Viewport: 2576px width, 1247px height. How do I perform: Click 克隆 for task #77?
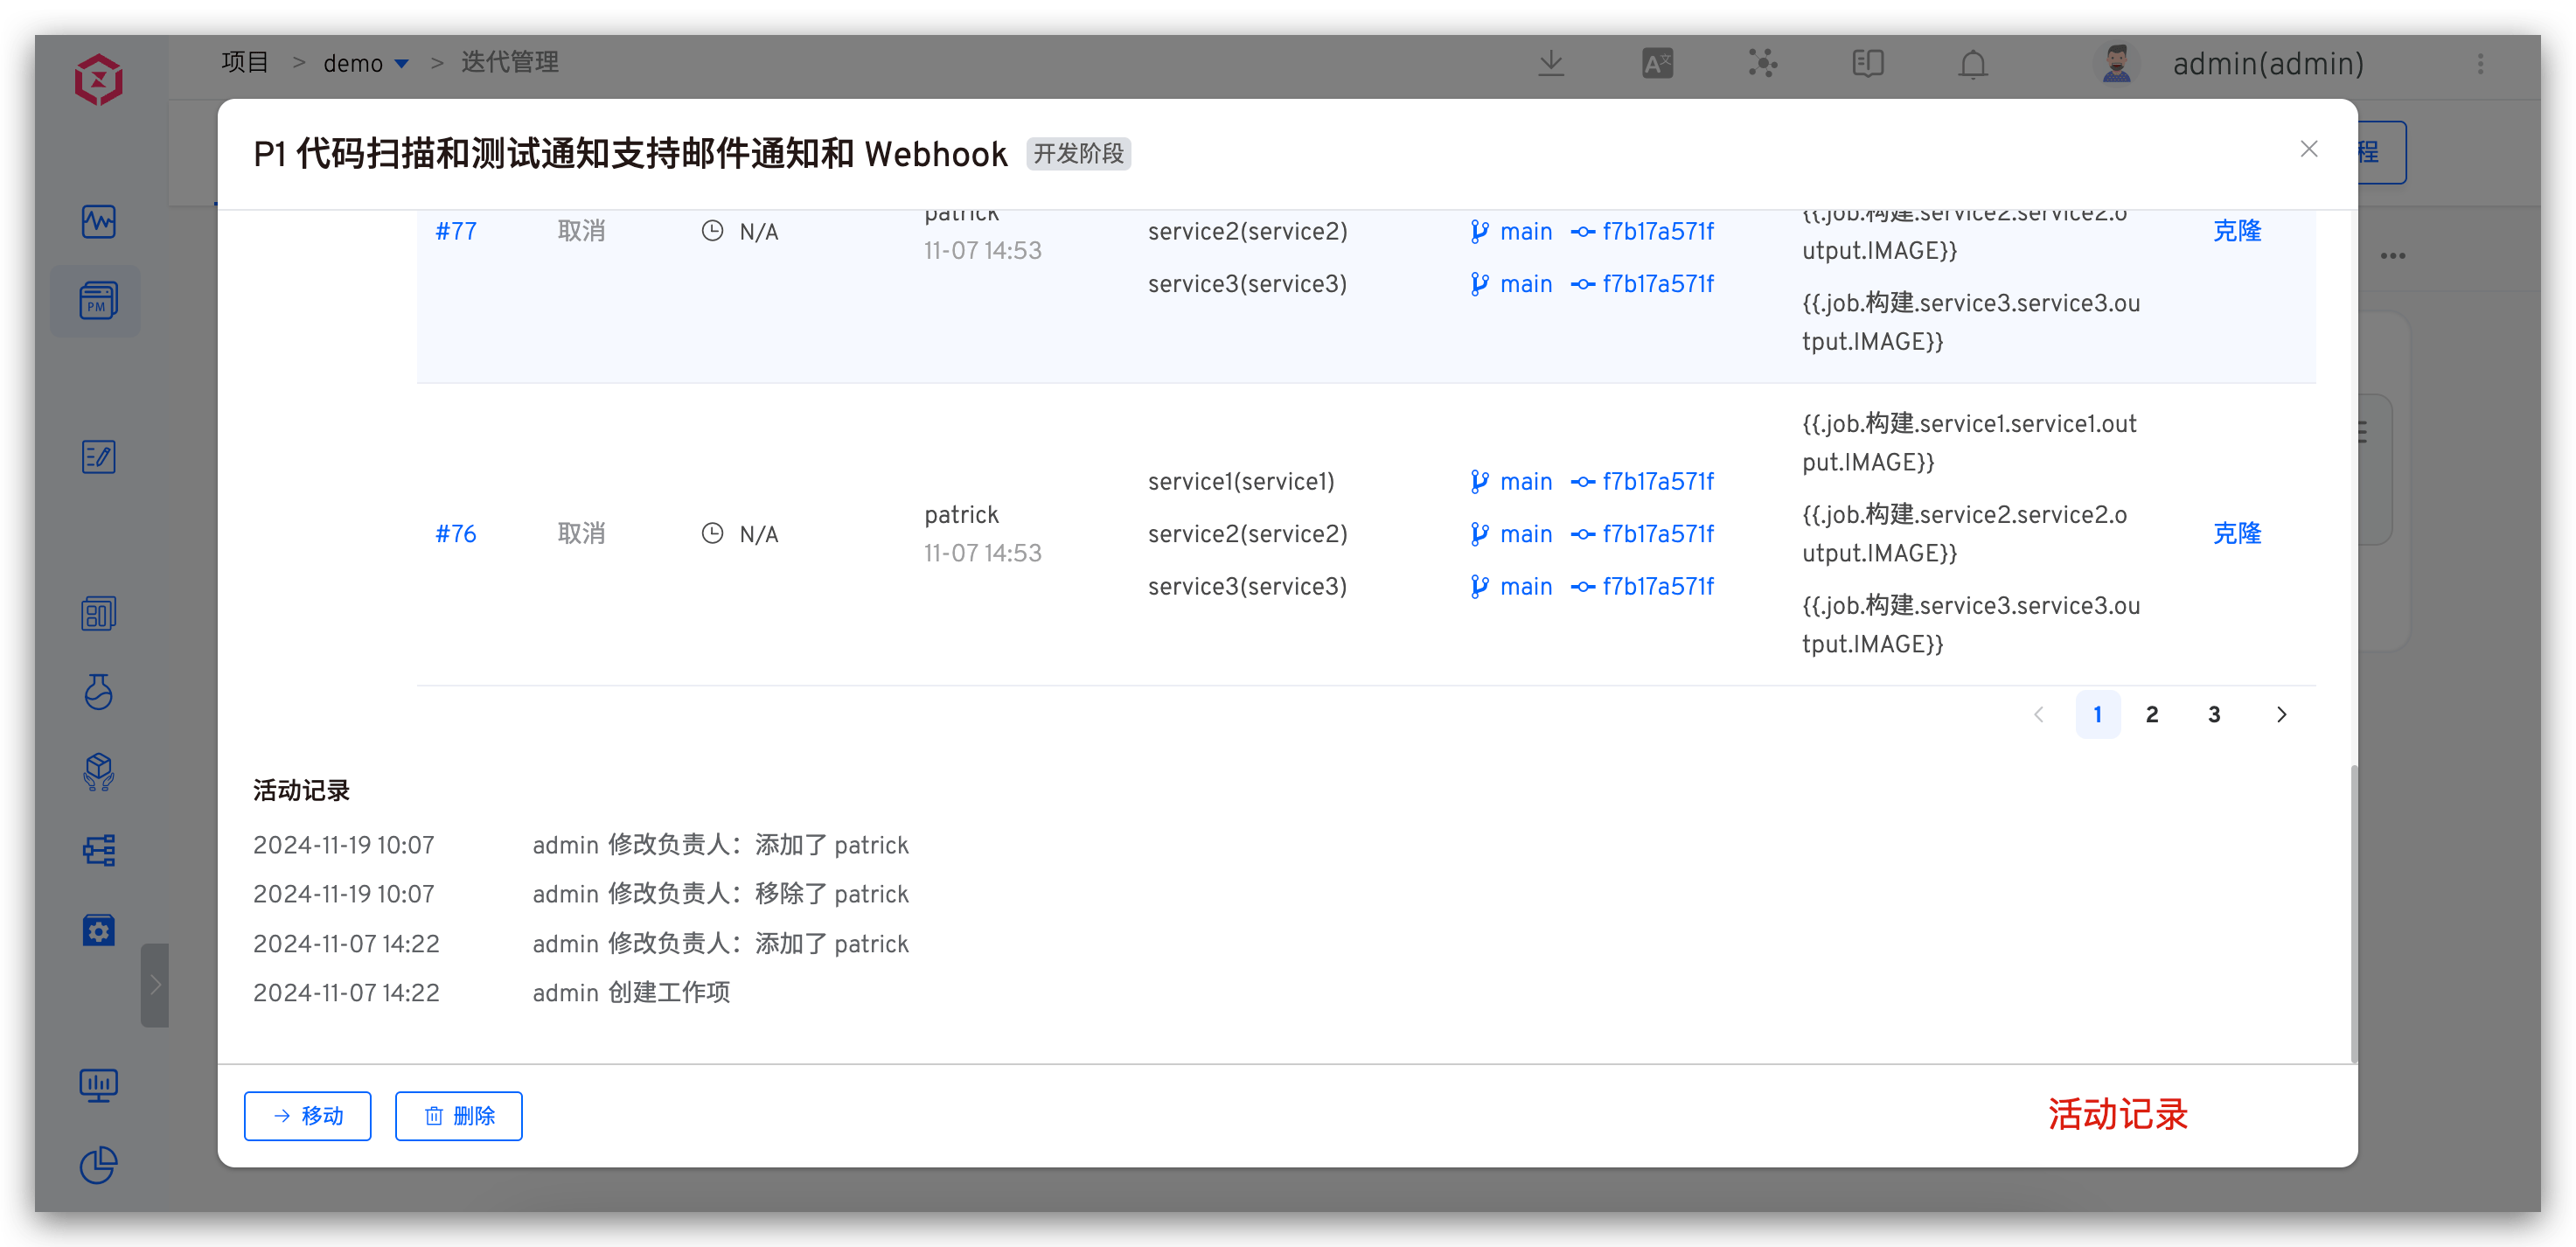[2237, 231]
